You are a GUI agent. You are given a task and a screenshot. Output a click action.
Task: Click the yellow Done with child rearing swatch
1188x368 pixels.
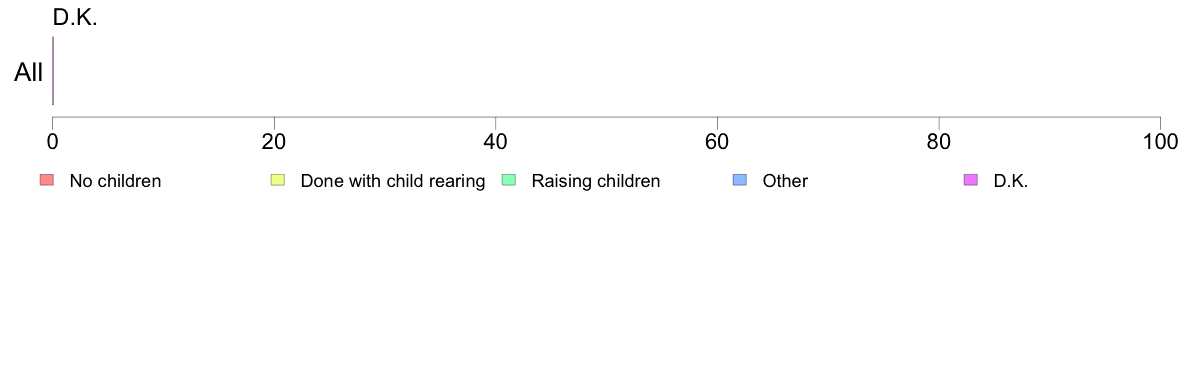278,180
